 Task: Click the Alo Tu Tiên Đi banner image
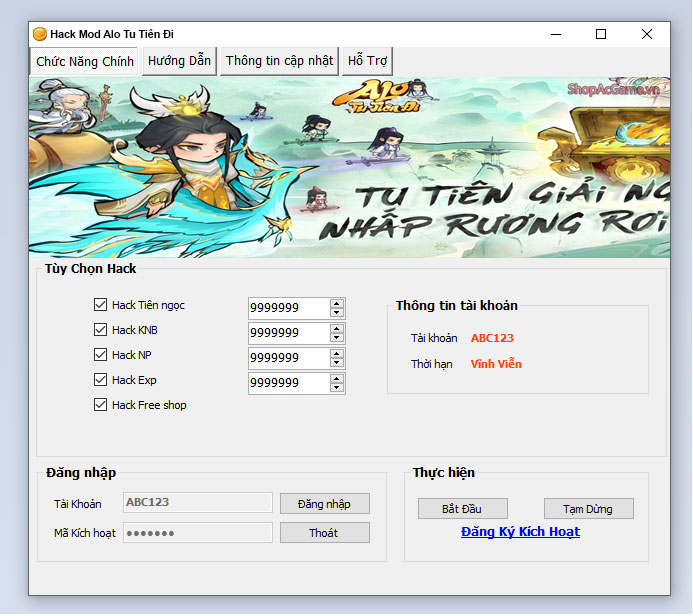tap(349, 167)
